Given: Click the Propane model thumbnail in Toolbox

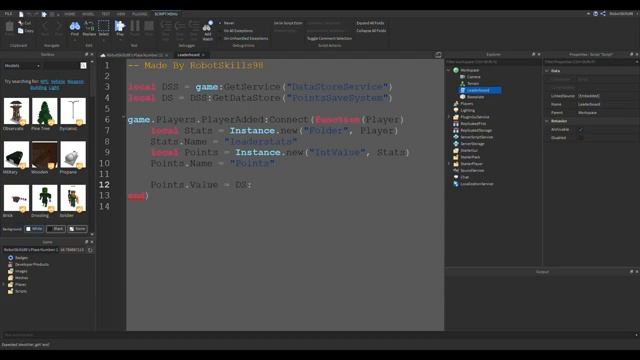Looking at the screenshot, I should coord(73,155).
